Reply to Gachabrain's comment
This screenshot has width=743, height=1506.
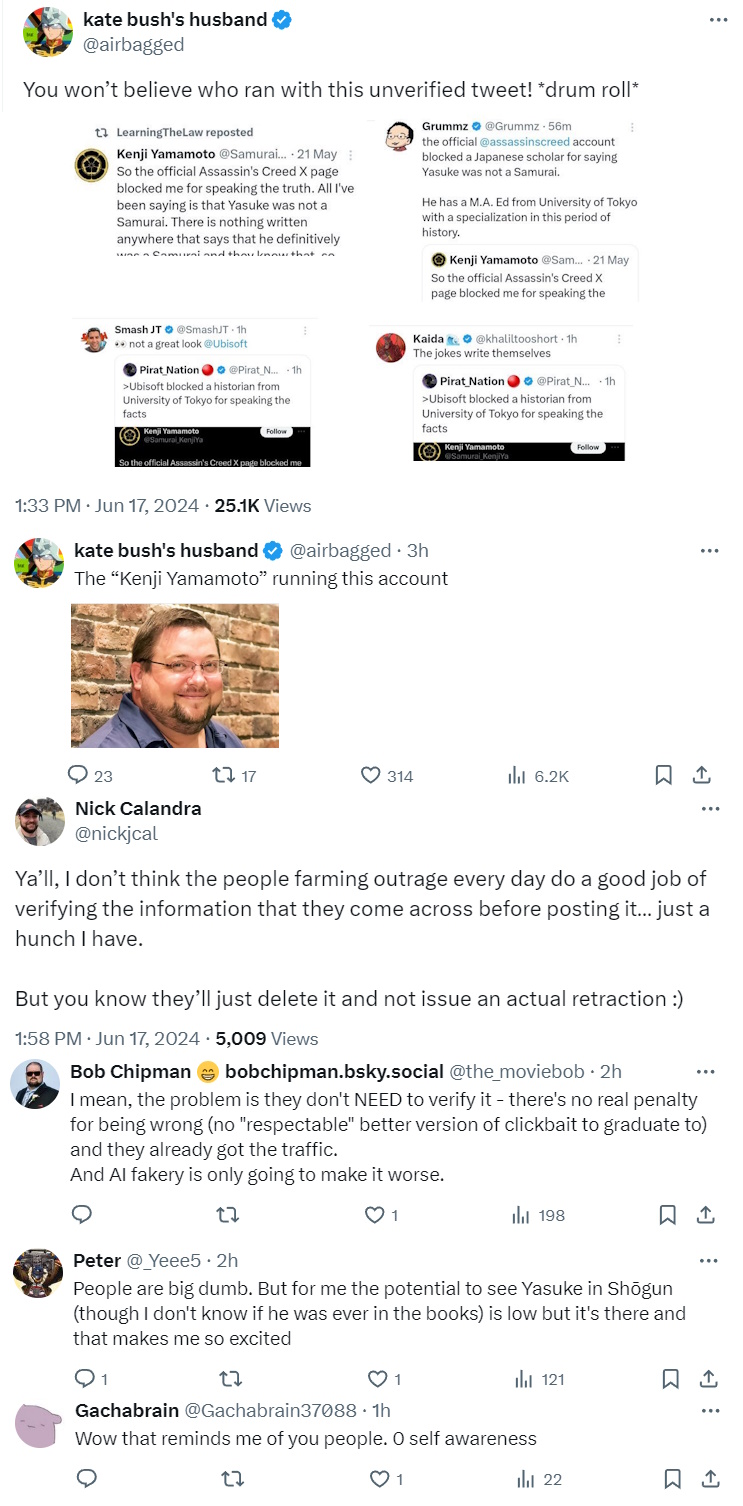coord(86,1479)
